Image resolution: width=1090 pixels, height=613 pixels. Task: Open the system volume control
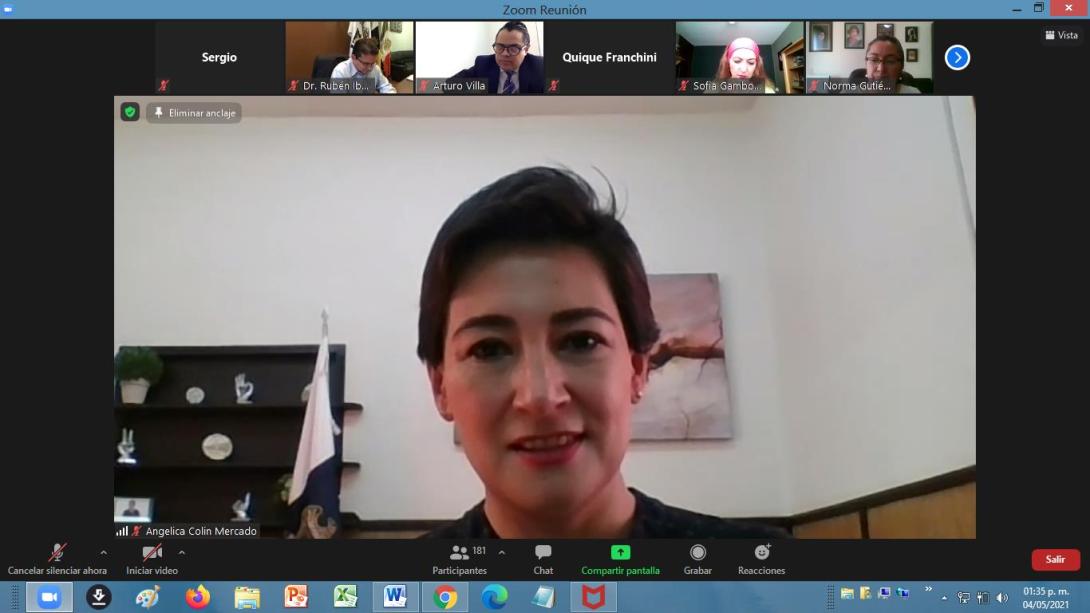(1002, 597)
